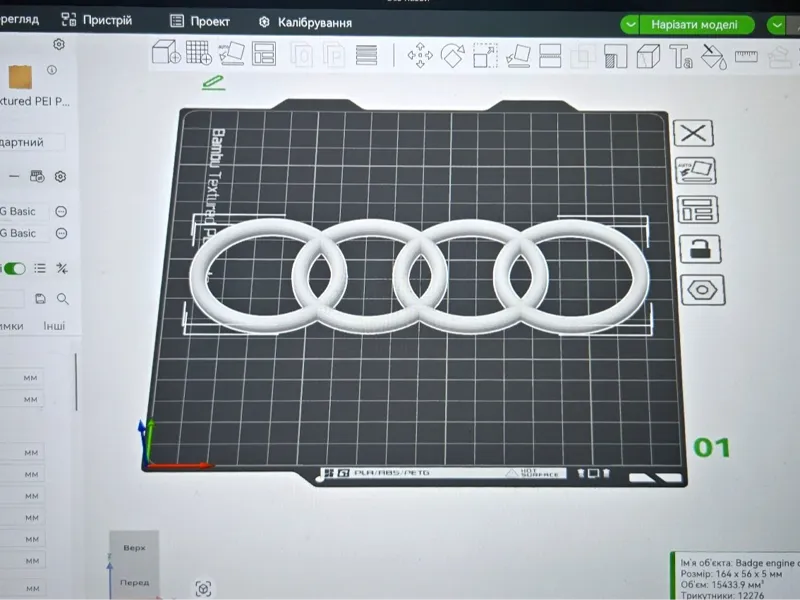Click the Верх face of view cube
This screenshot has width=800, height=600.
tap(134, 548)
